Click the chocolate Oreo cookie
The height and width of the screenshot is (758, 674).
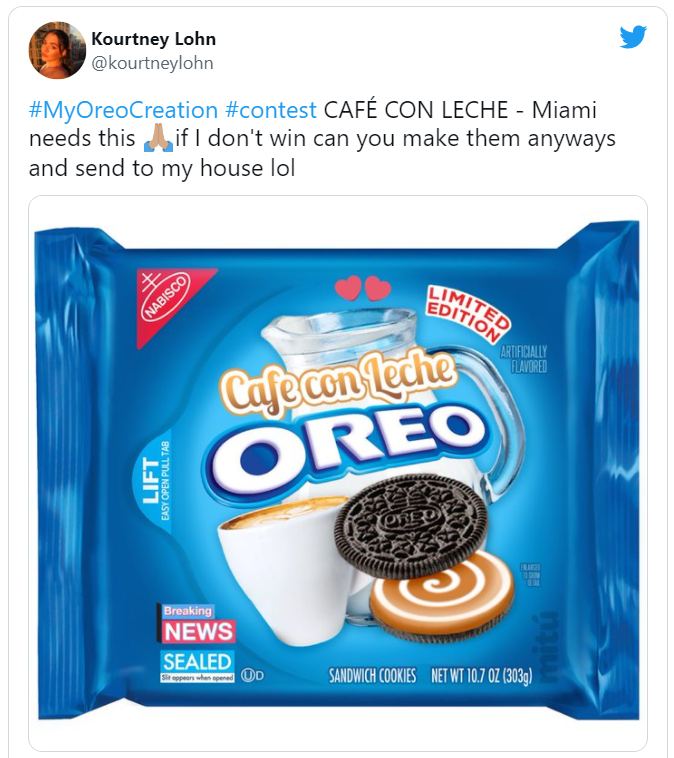pyautogui.click(x=411, y=526)
